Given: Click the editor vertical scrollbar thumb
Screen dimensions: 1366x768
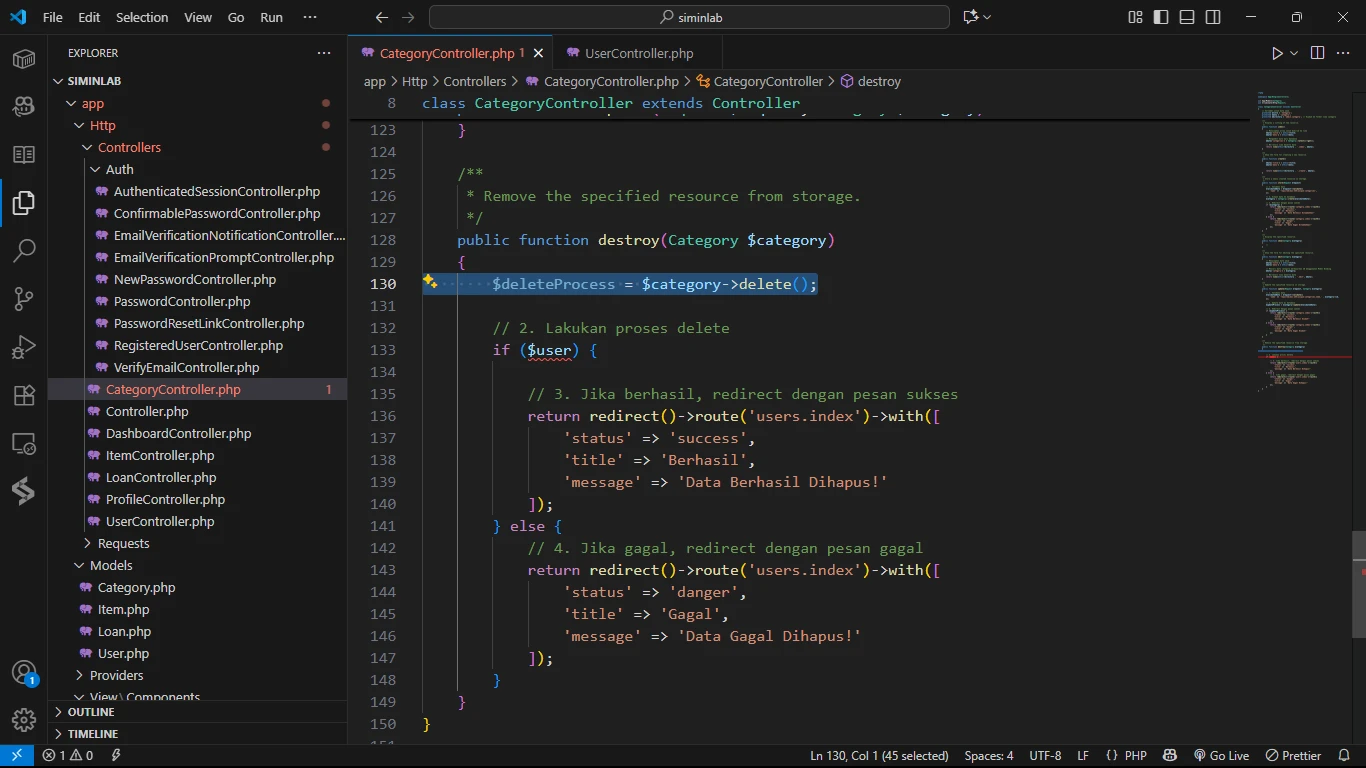Looking at the screenshot, I should (x=1358, y=584).
